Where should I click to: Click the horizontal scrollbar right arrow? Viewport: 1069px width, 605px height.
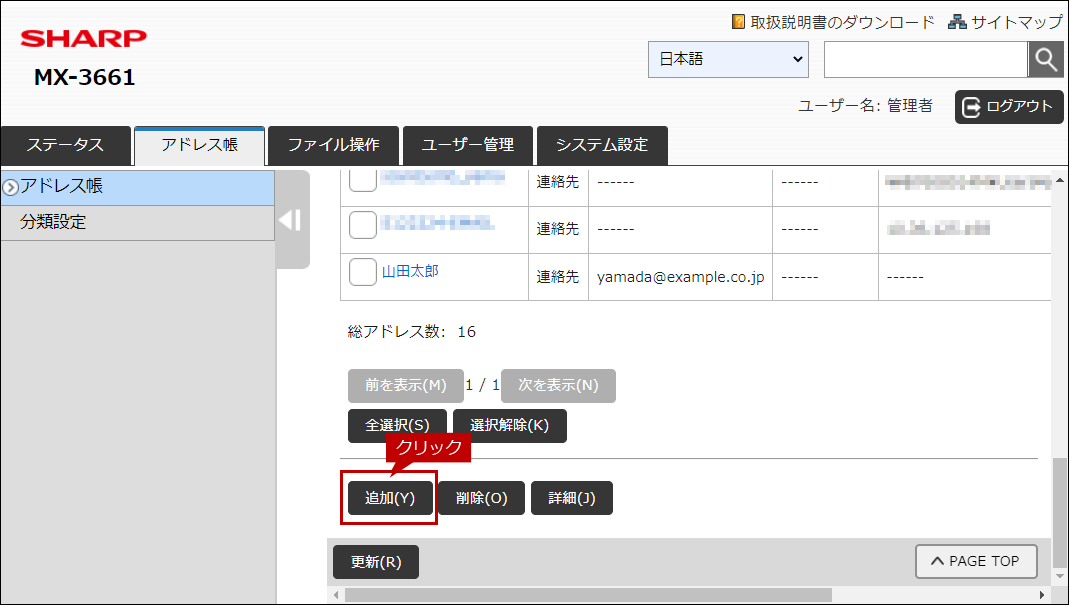click(1042, 595)
